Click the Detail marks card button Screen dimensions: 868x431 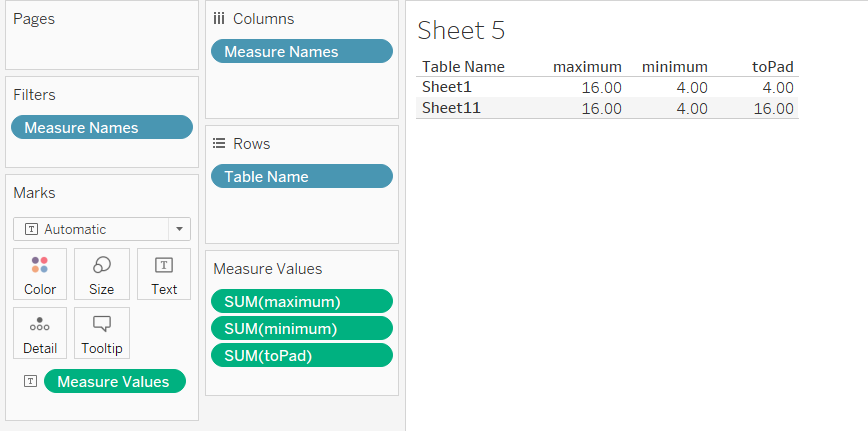click(x=40, y=333)
